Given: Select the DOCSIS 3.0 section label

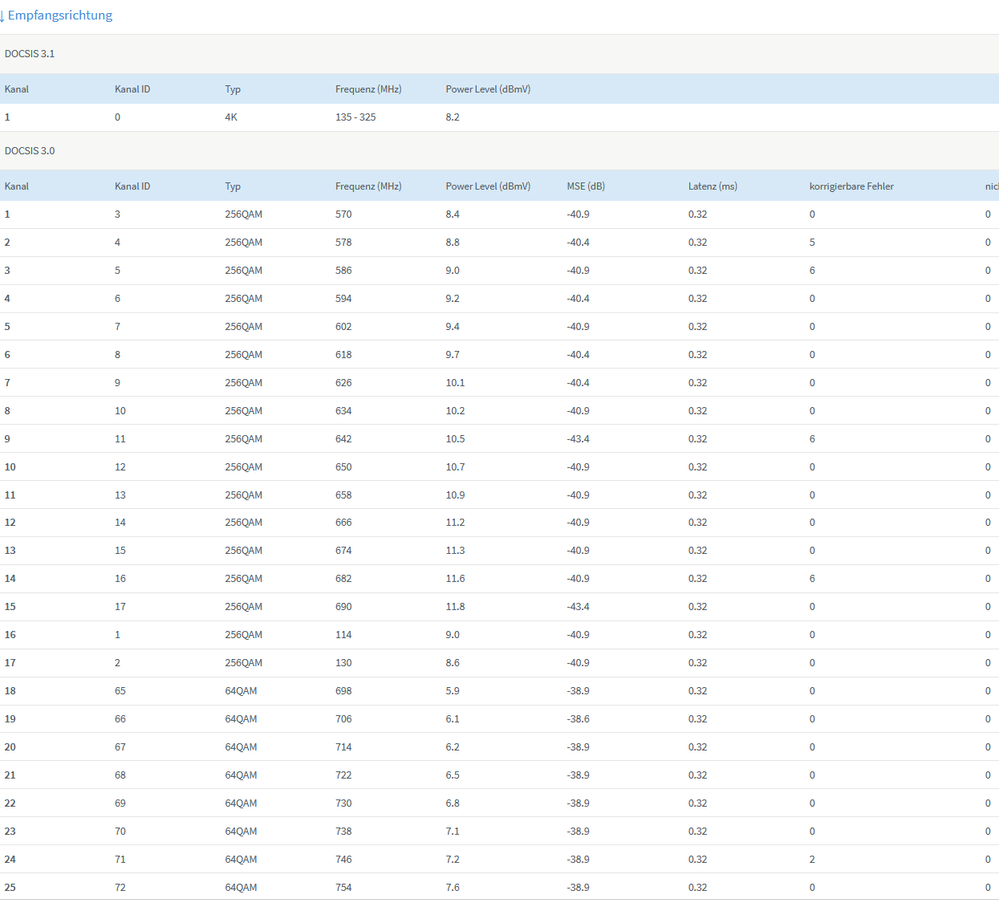Looking at the screenshot, I should pos(30,151).
